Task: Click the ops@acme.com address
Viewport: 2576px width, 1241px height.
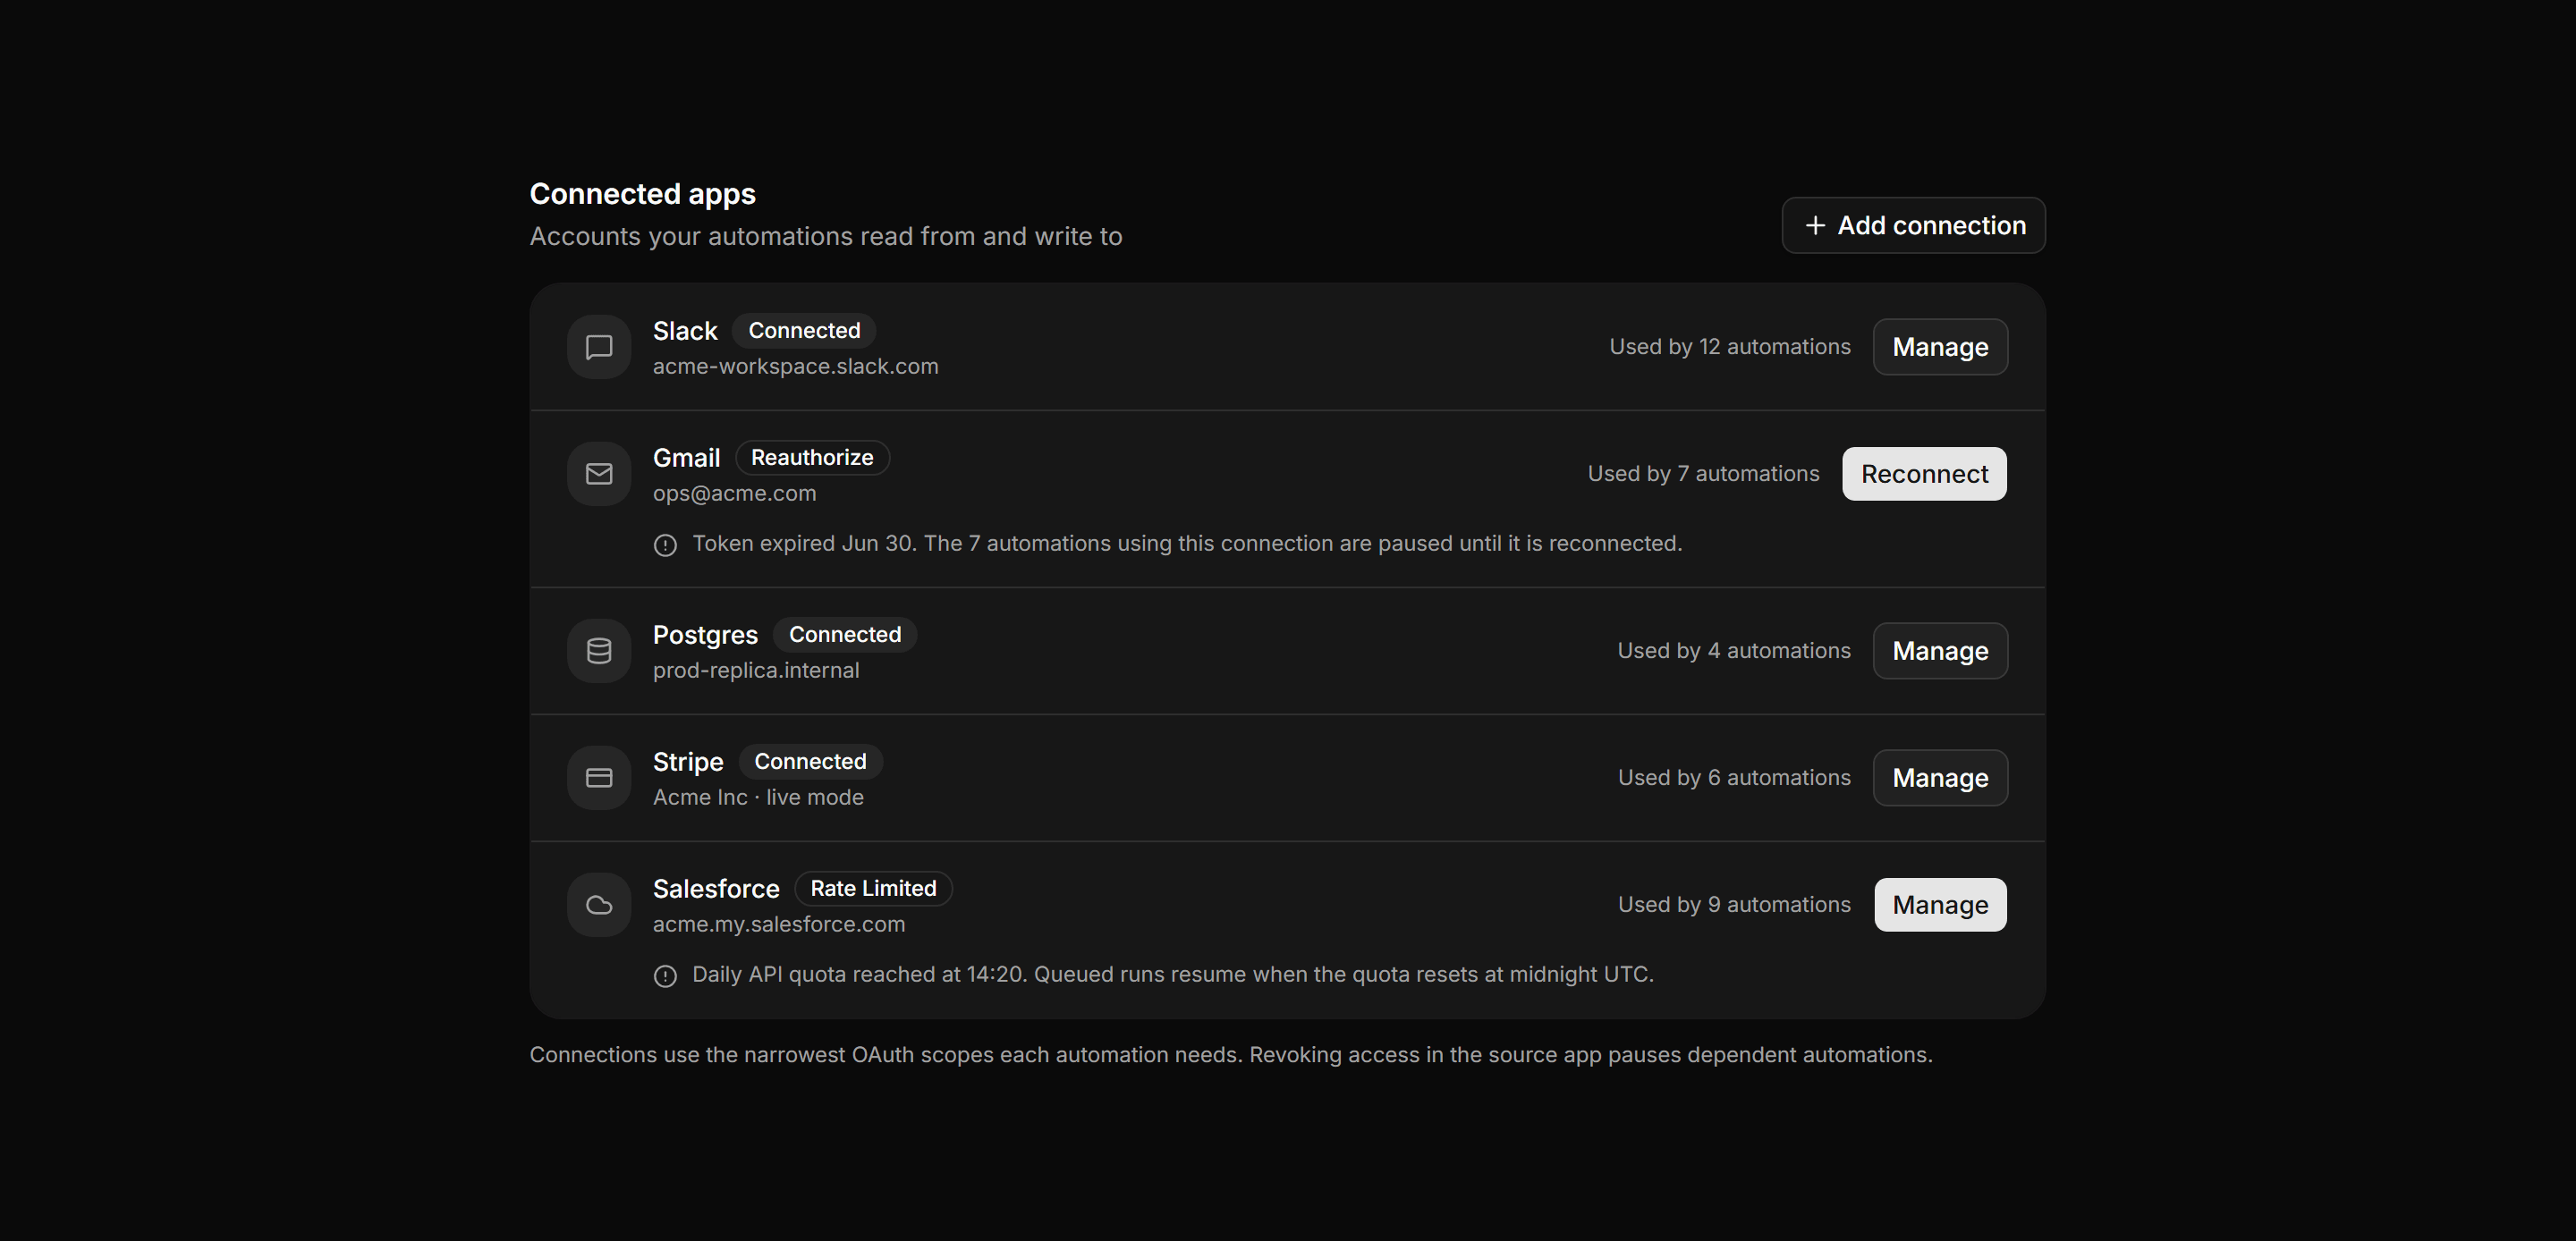Action: pos(734,493)
